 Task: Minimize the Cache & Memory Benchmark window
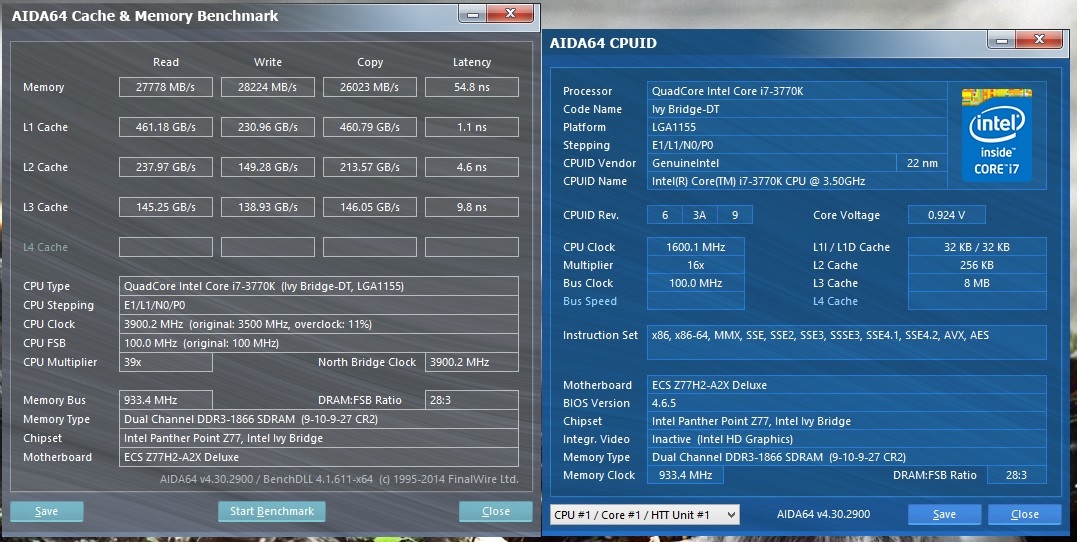473,14
